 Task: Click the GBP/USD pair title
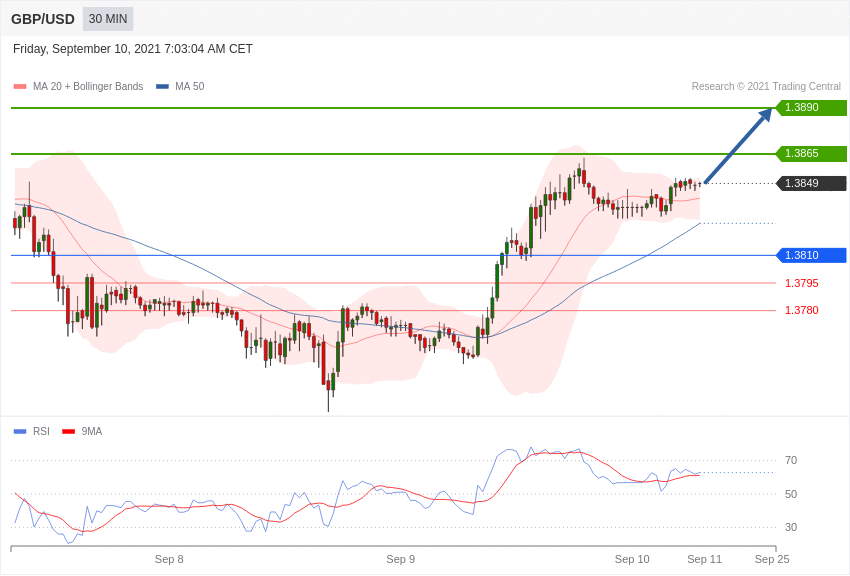(43, 20)
